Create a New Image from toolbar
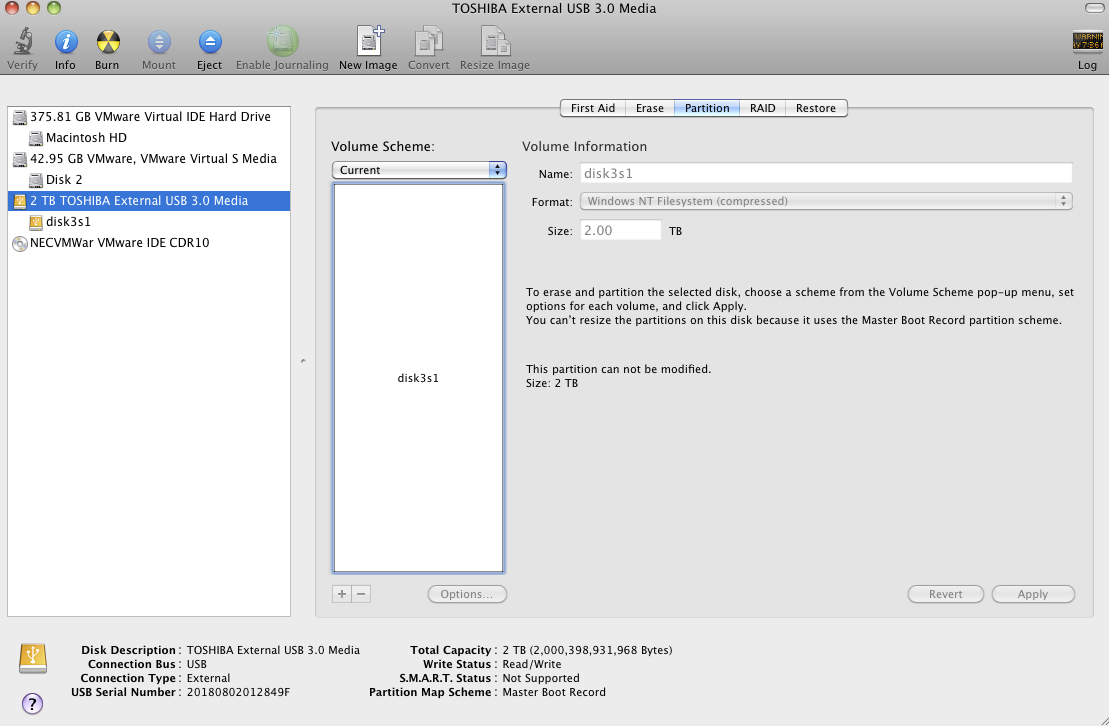The image size is (1109, 726). point(369,41)
